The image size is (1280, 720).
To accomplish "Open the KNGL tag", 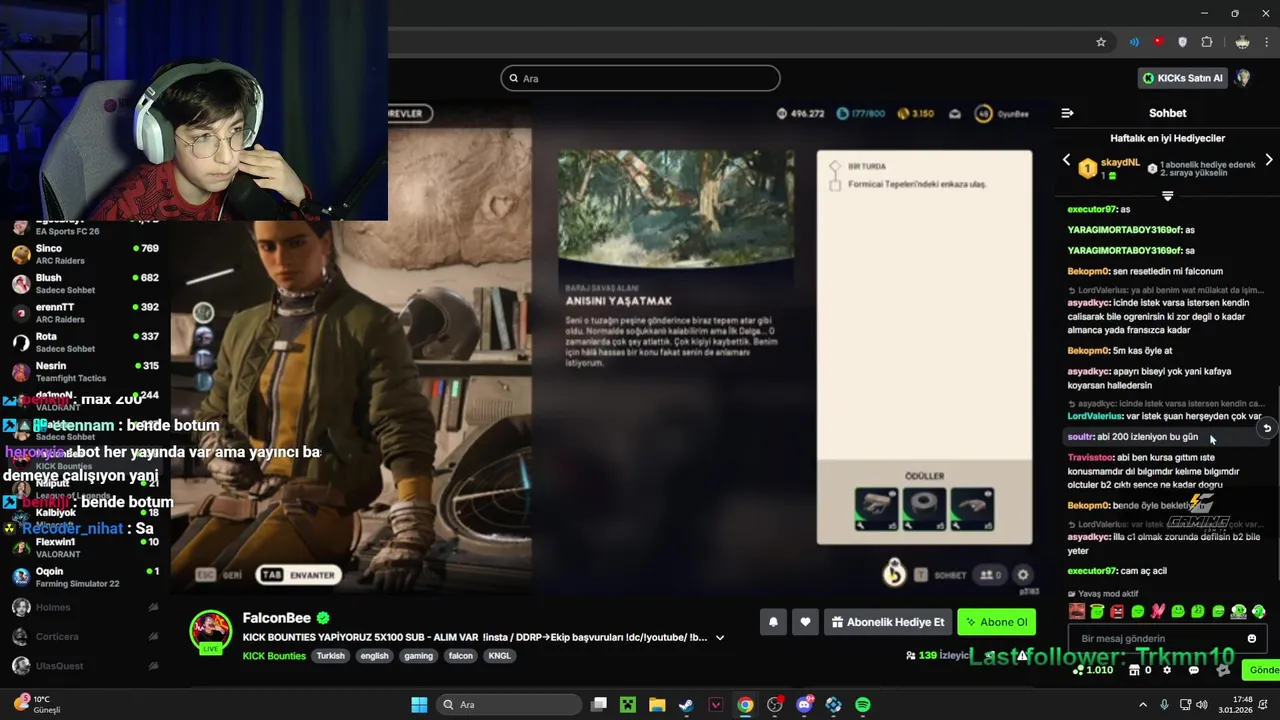I will click(499, 656).
